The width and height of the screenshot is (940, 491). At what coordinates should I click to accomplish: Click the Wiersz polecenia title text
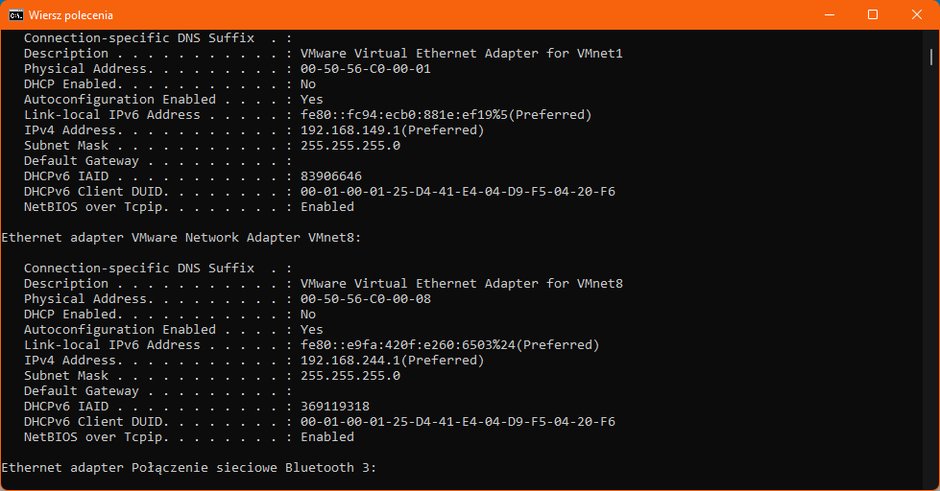(x=71, y=15)
